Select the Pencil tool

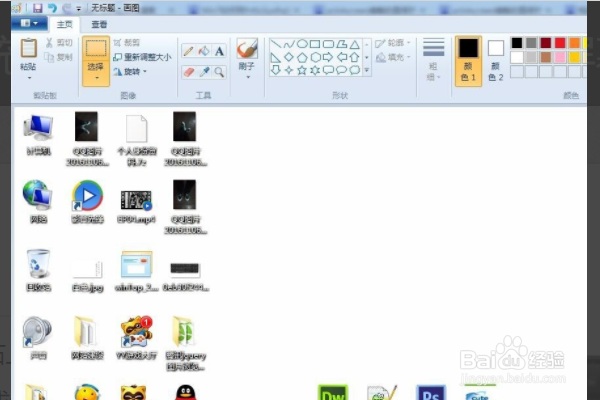(x=188, y=51)
